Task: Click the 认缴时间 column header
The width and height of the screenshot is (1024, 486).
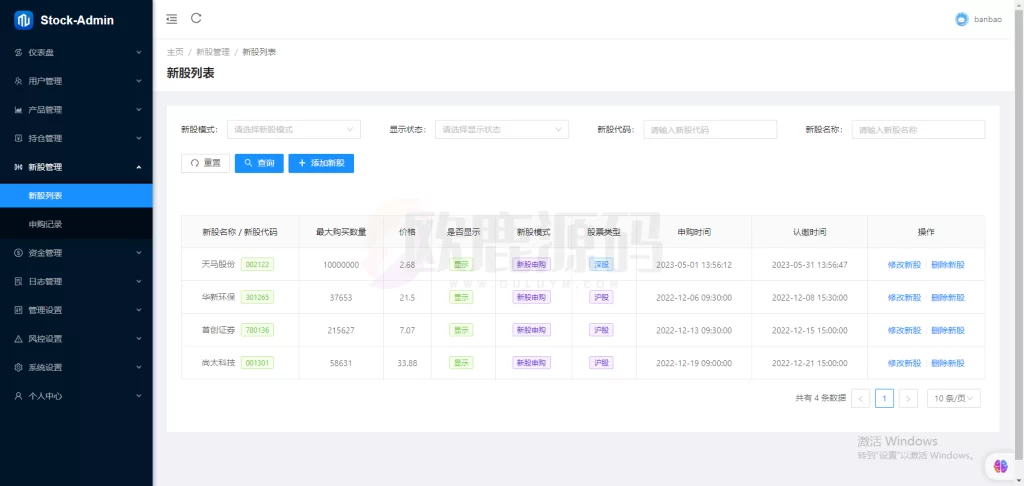Action: [x=809, y=232]
